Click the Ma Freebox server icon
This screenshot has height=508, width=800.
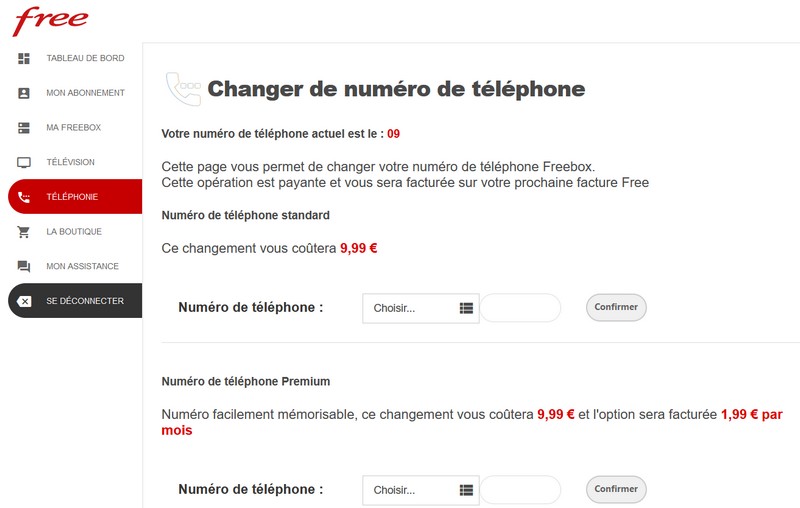click(24, 128)
